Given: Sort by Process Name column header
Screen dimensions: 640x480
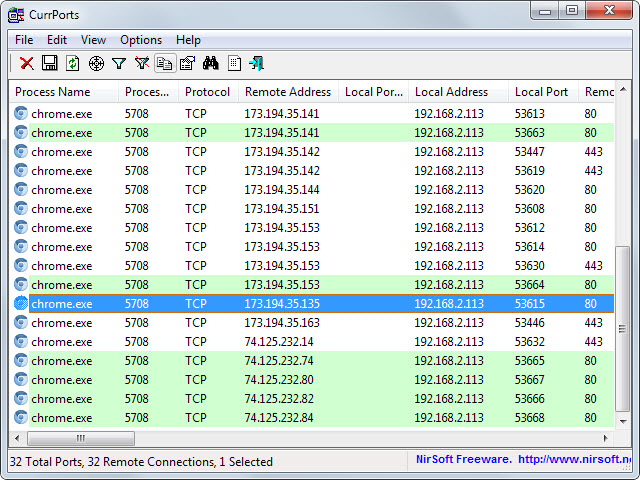Looking at the screenshot, I should point(63,92).
